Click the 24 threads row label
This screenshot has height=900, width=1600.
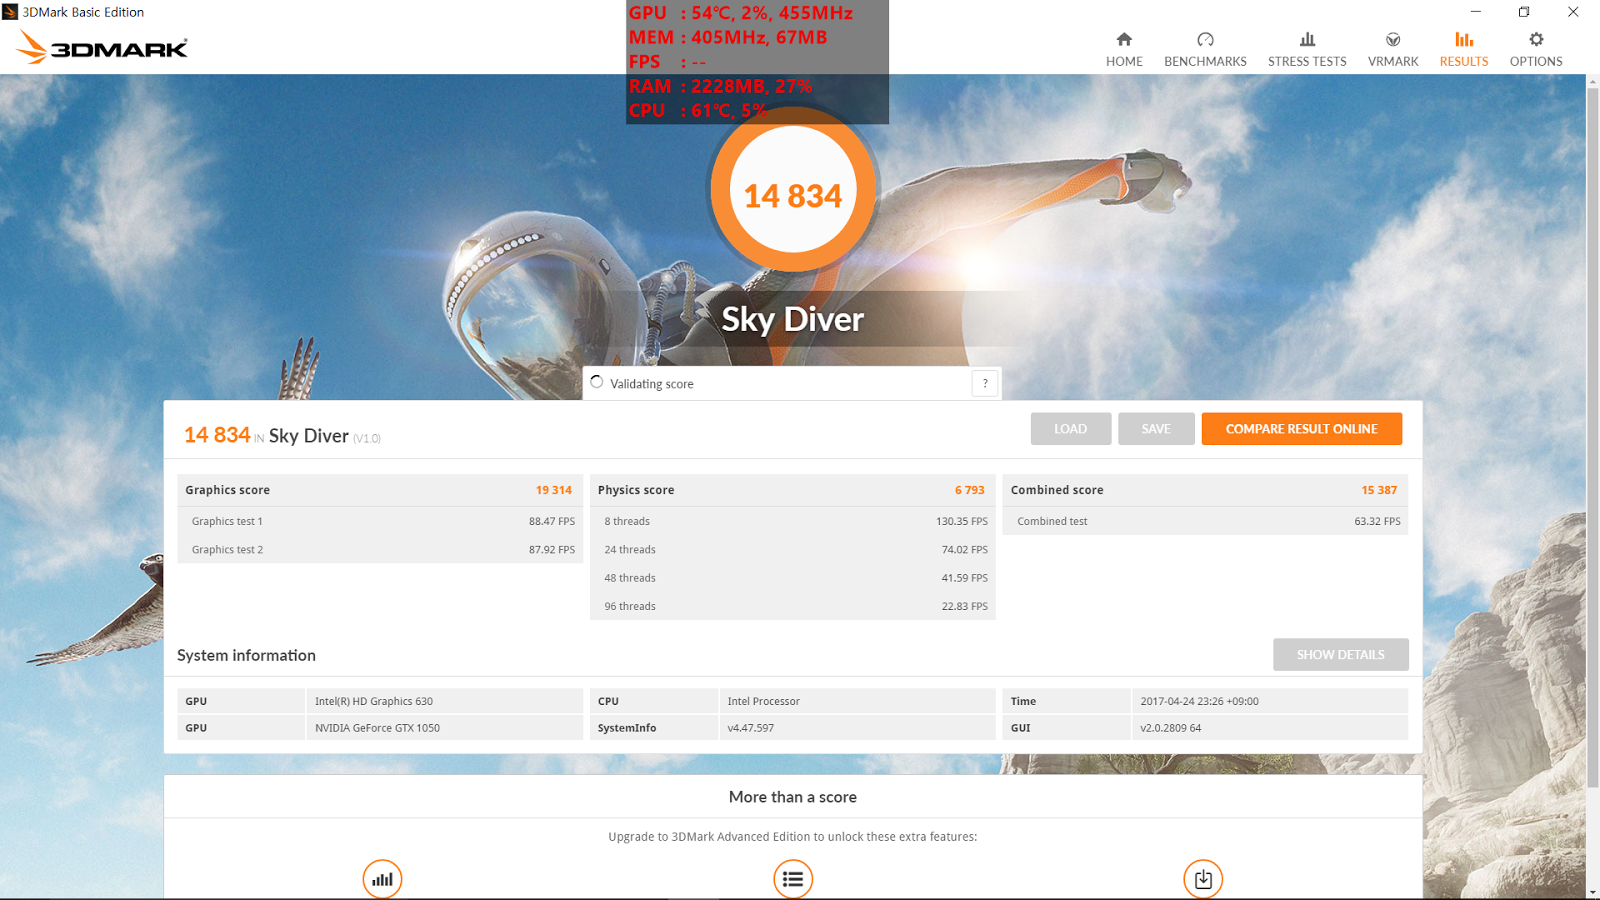pos(630,549)
